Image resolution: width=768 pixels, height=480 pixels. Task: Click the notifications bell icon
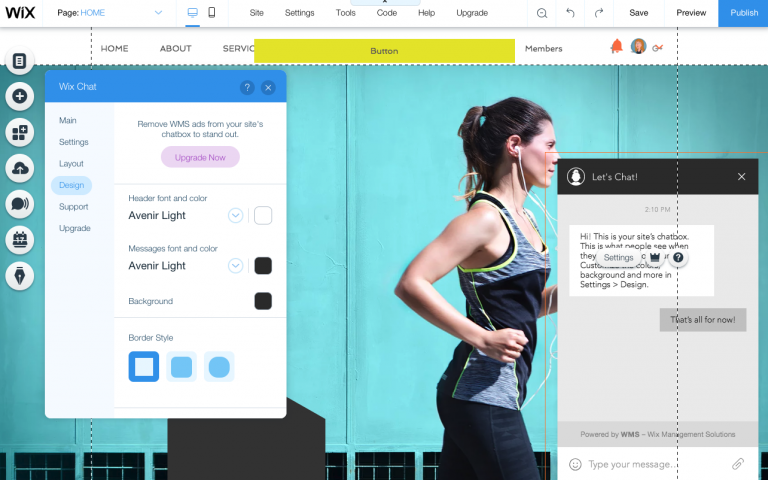point(616,47)
